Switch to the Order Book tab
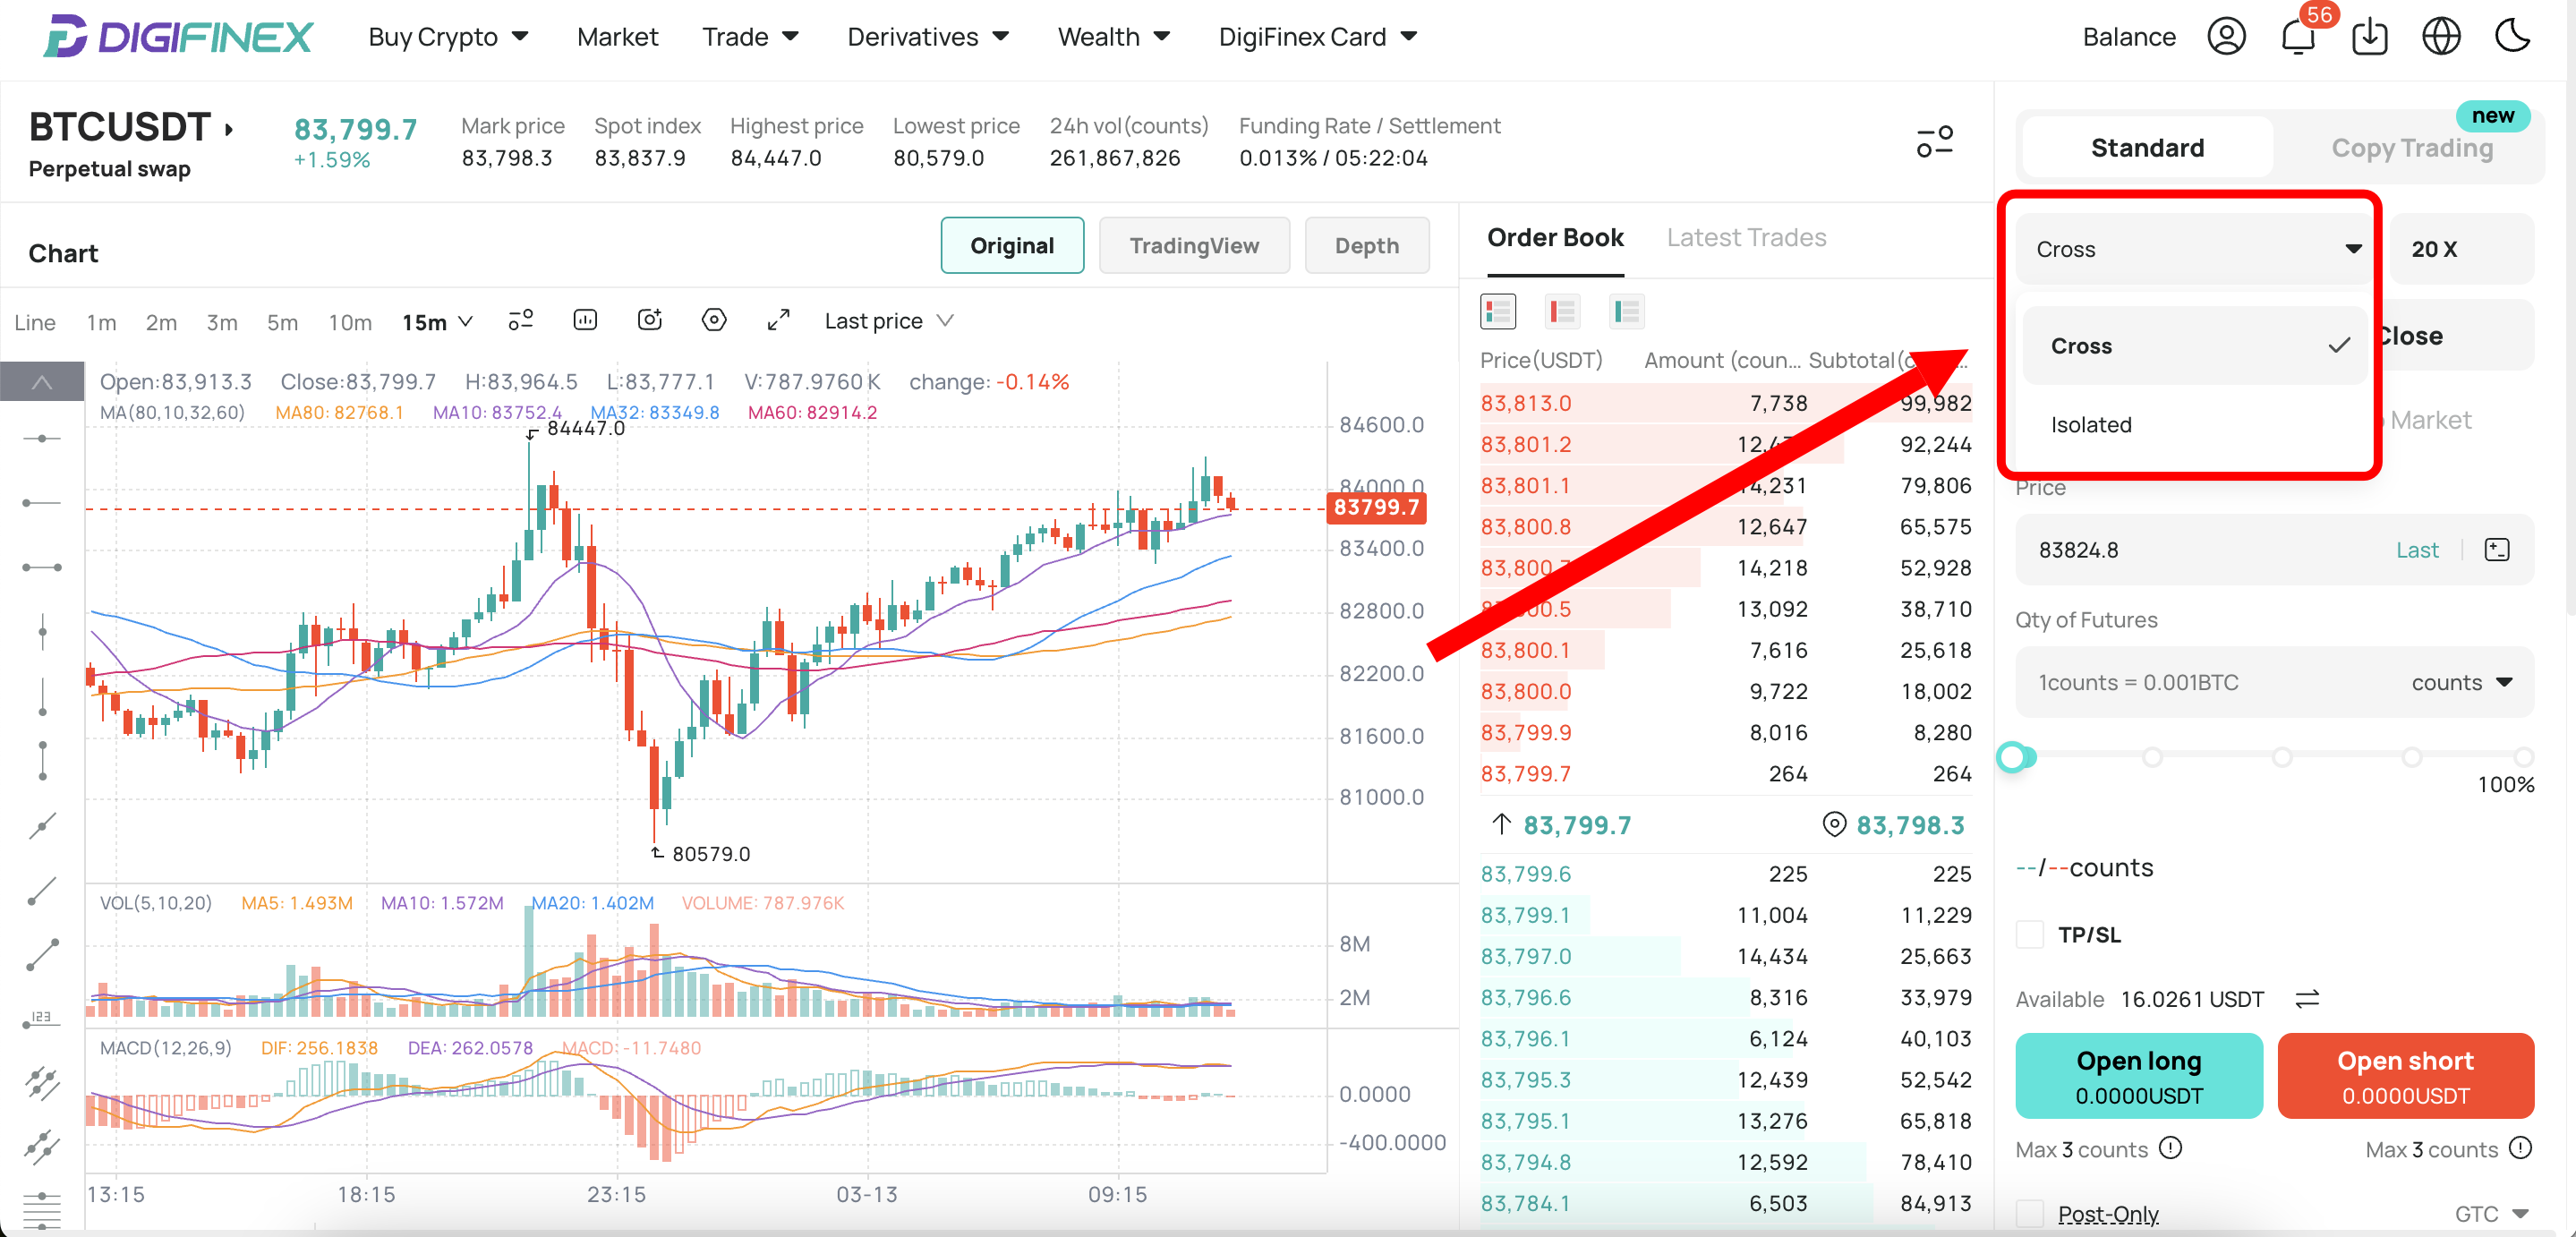 coord(1555,238)
